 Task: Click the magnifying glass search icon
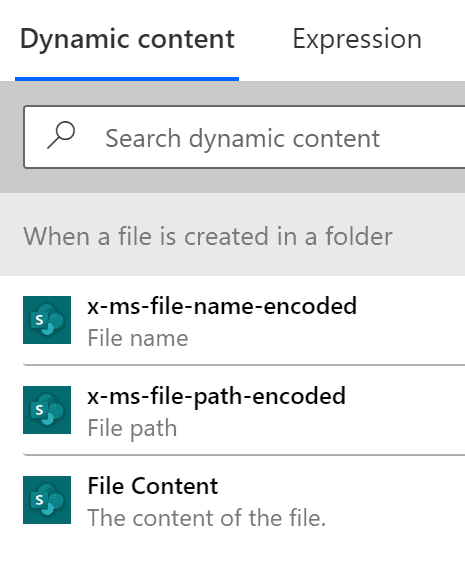pyautogui.click(x=61, y=135)
